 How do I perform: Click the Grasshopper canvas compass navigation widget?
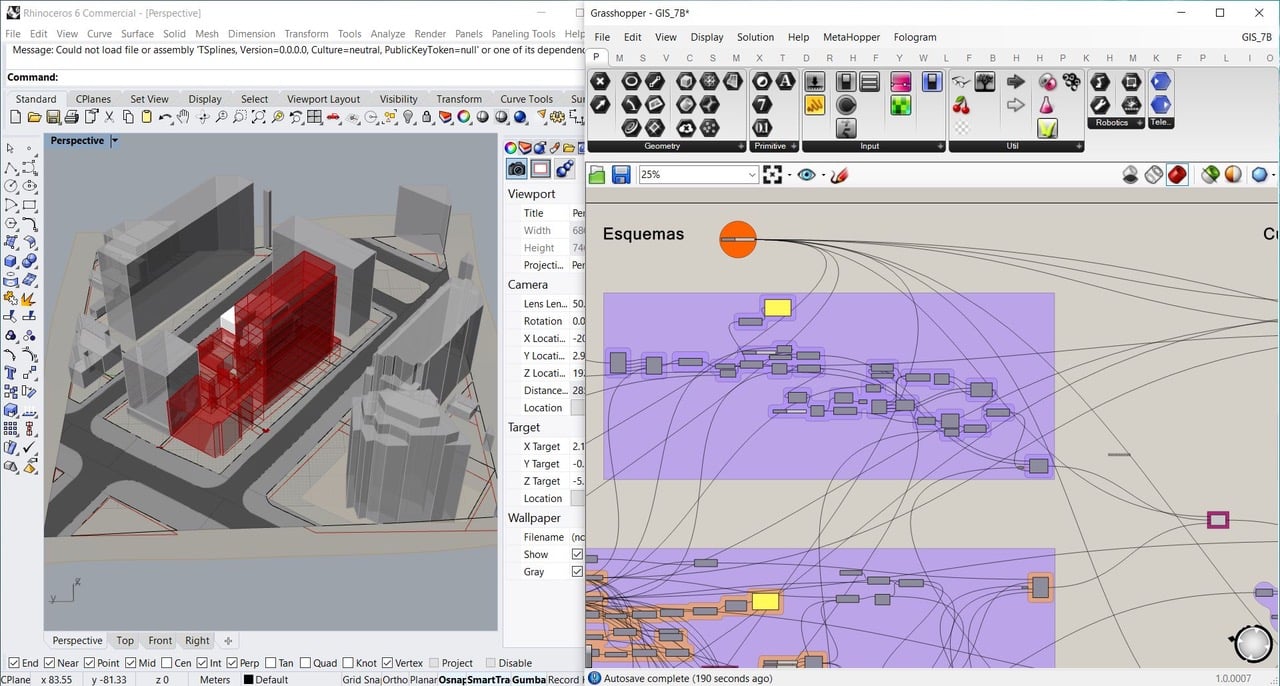pos(1253,643)
